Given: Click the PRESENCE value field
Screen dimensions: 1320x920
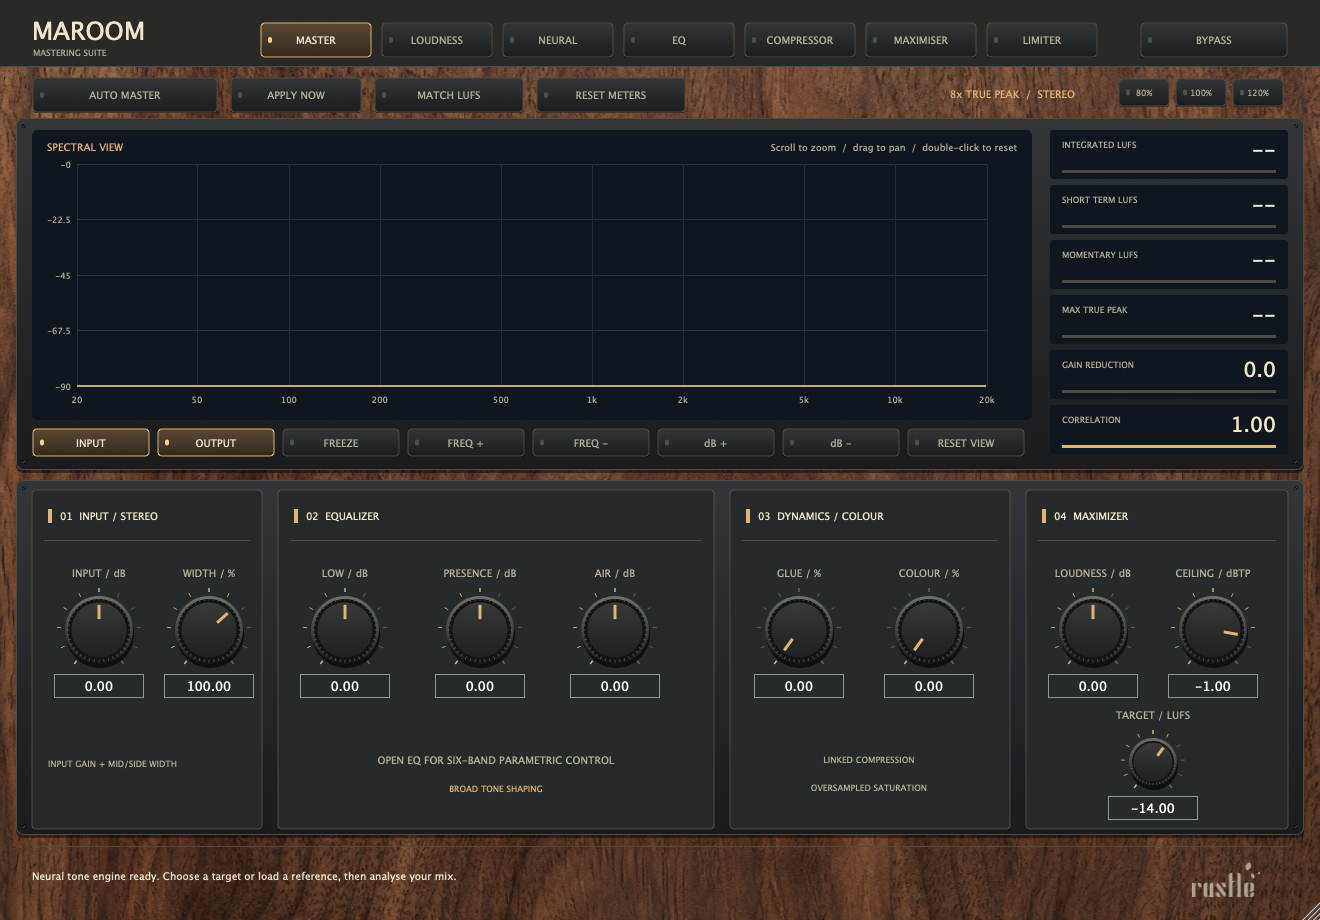Looking at the screenshot, I should pyautogui.click(x=480, y=686).
